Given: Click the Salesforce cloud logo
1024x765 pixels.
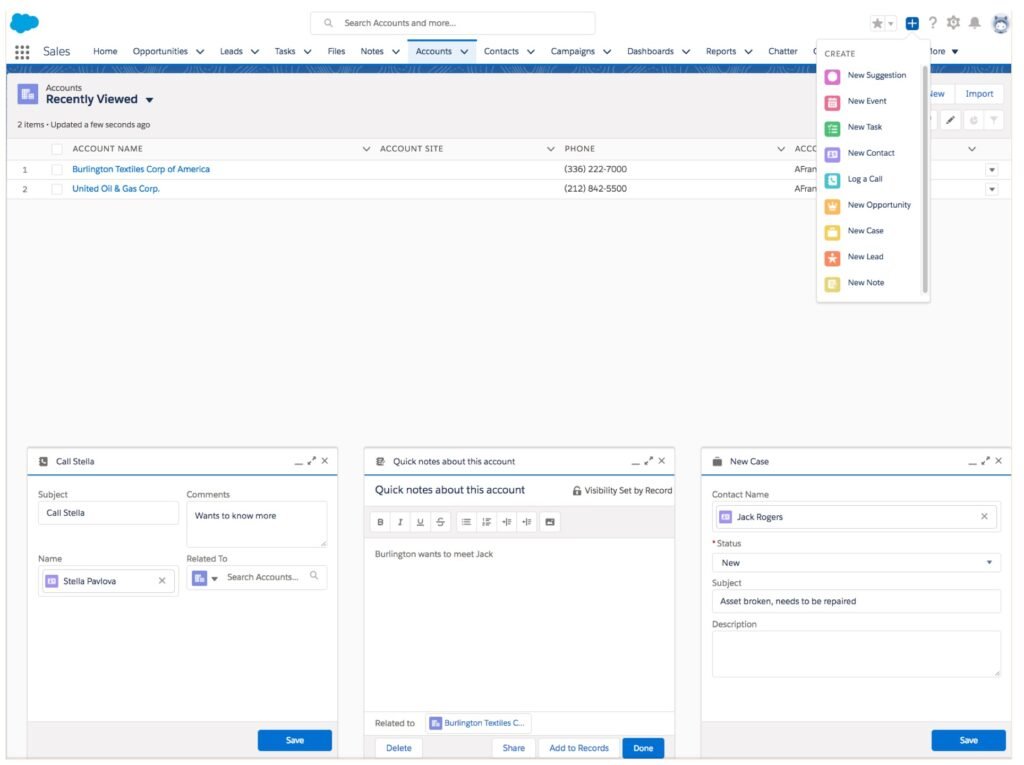Looking at the screenshot, I should pyautogui.click(x=24, y=23).
